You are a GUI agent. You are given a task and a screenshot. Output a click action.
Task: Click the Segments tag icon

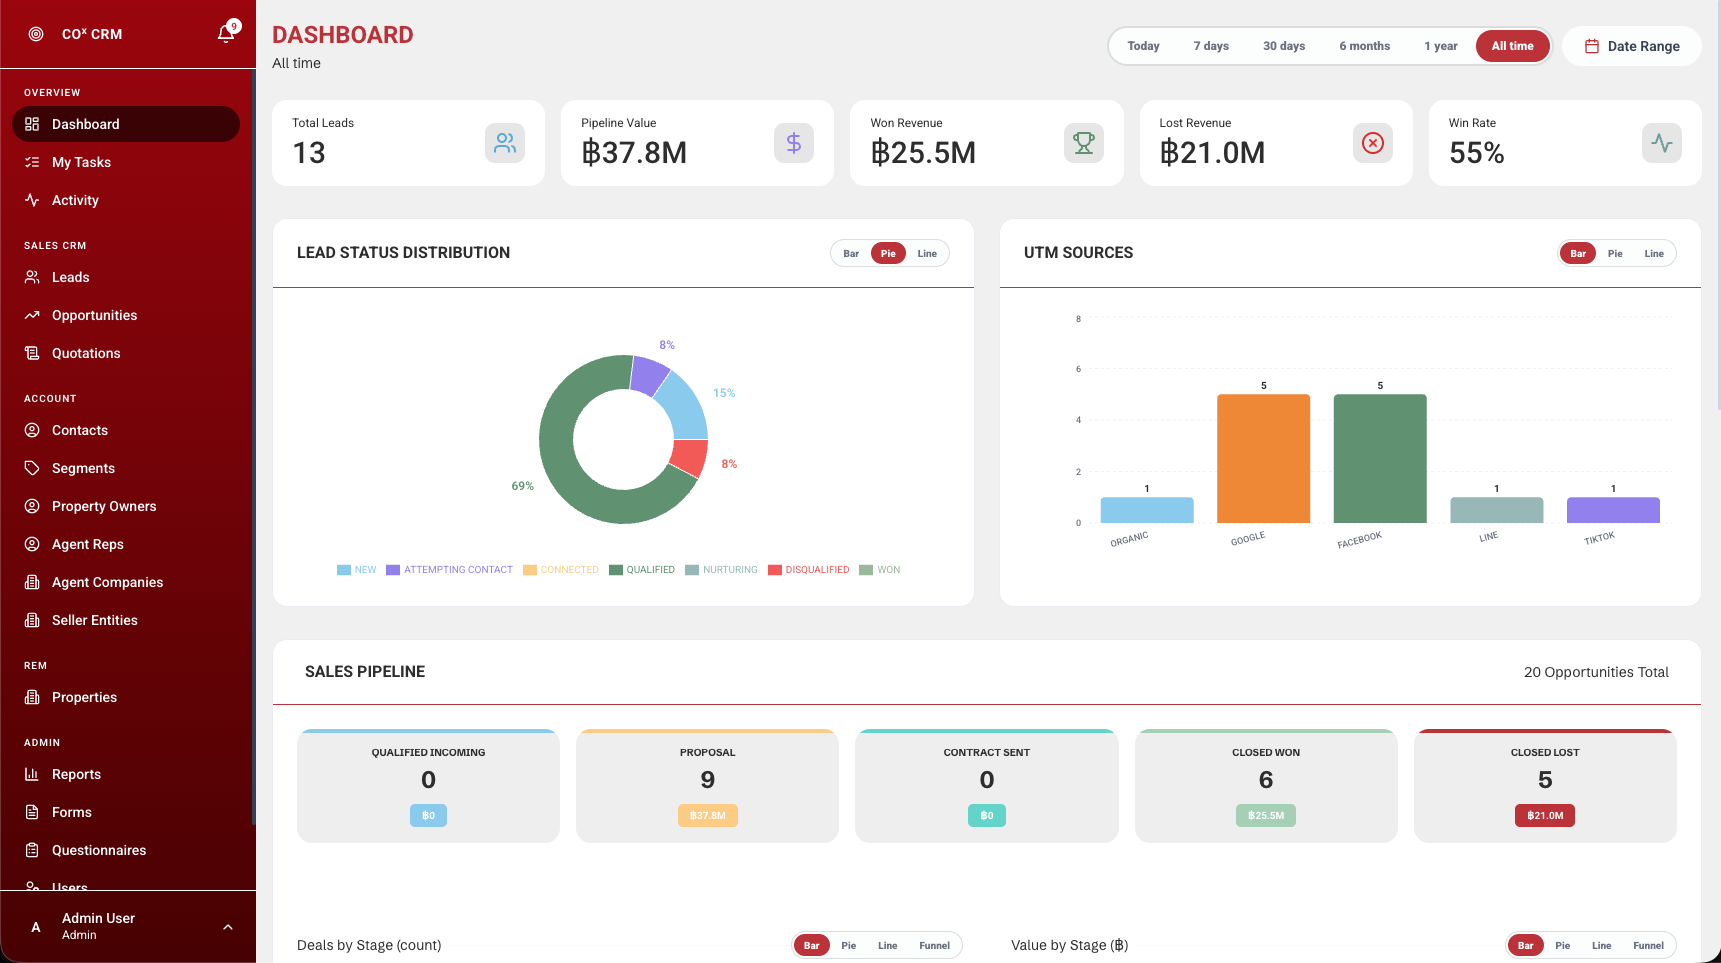[x=32, y=468]
